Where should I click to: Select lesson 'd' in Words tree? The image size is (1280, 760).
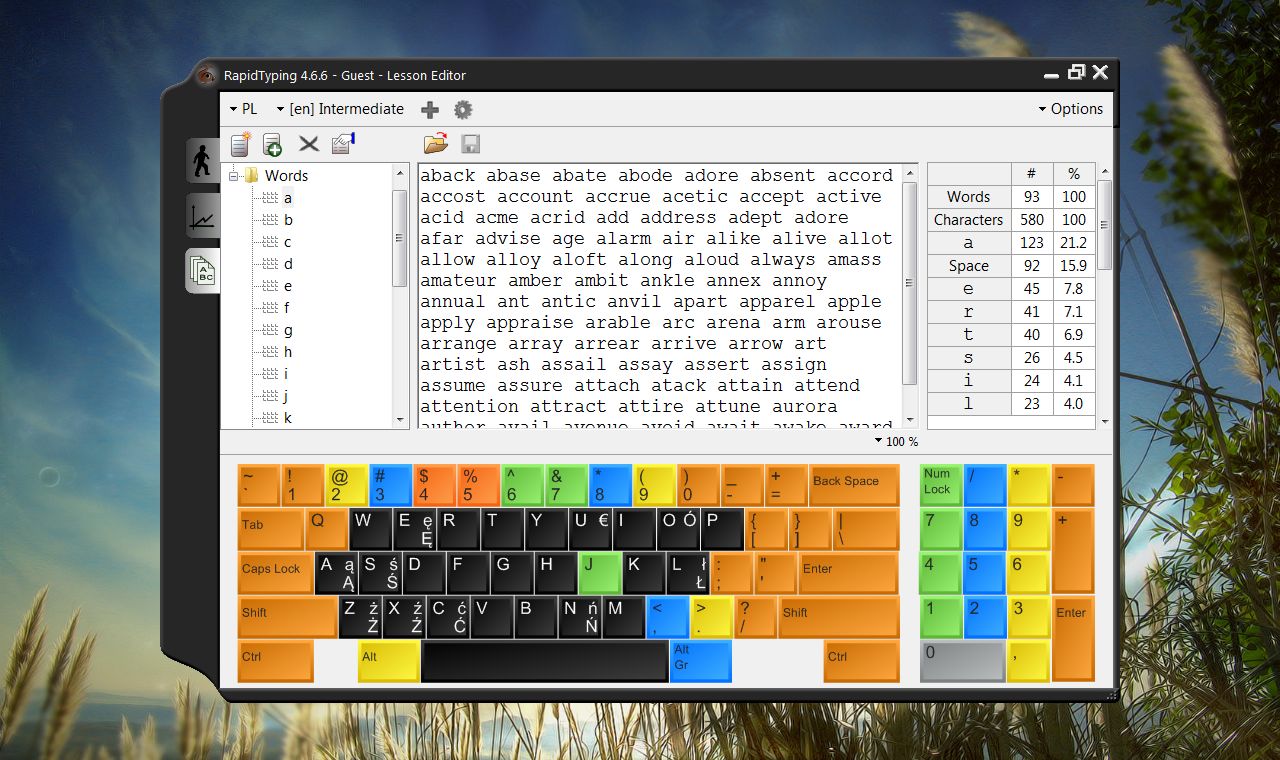point(288,264)
